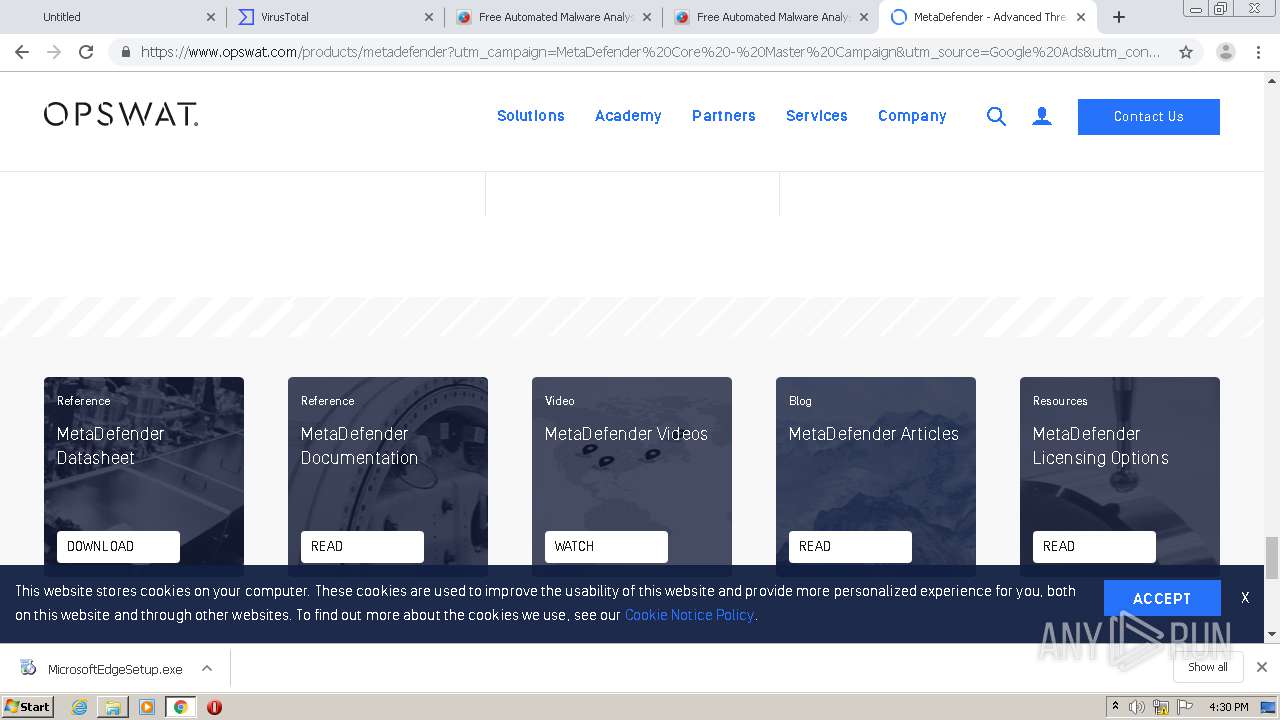Open the Chrome three-dot menu
Screen dimensions: 1280x720
point(1258,52)
